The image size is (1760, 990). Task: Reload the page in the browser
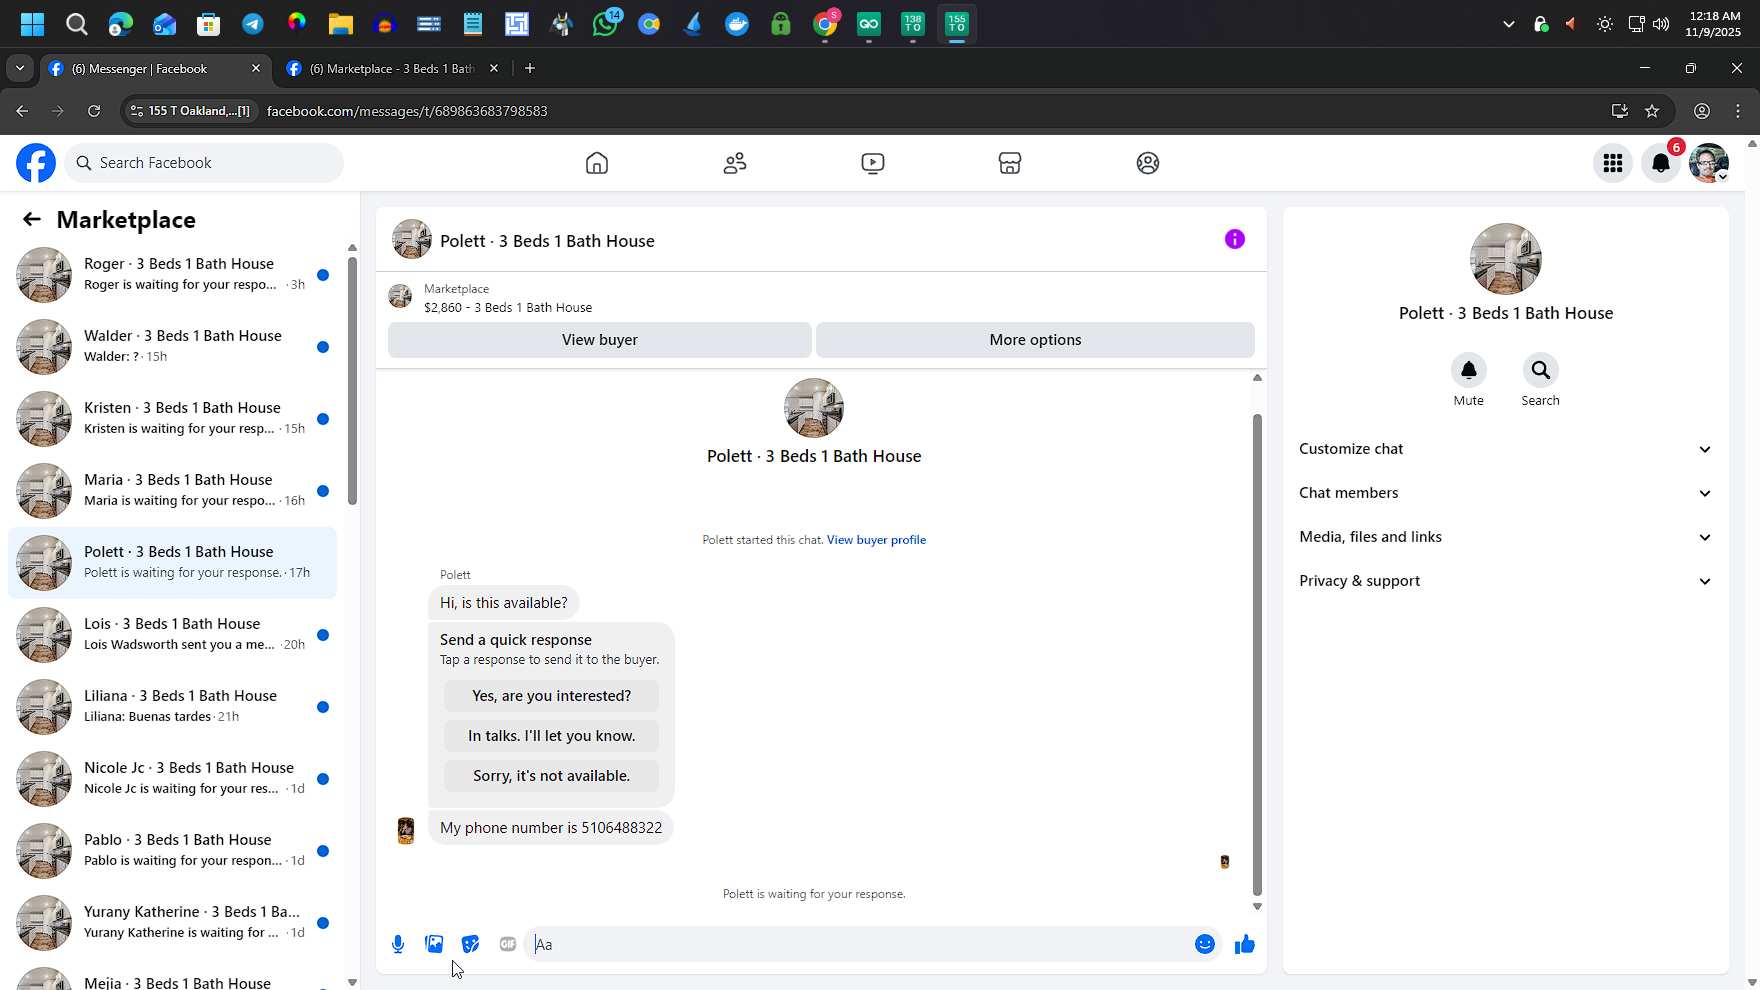click(94, 111)
